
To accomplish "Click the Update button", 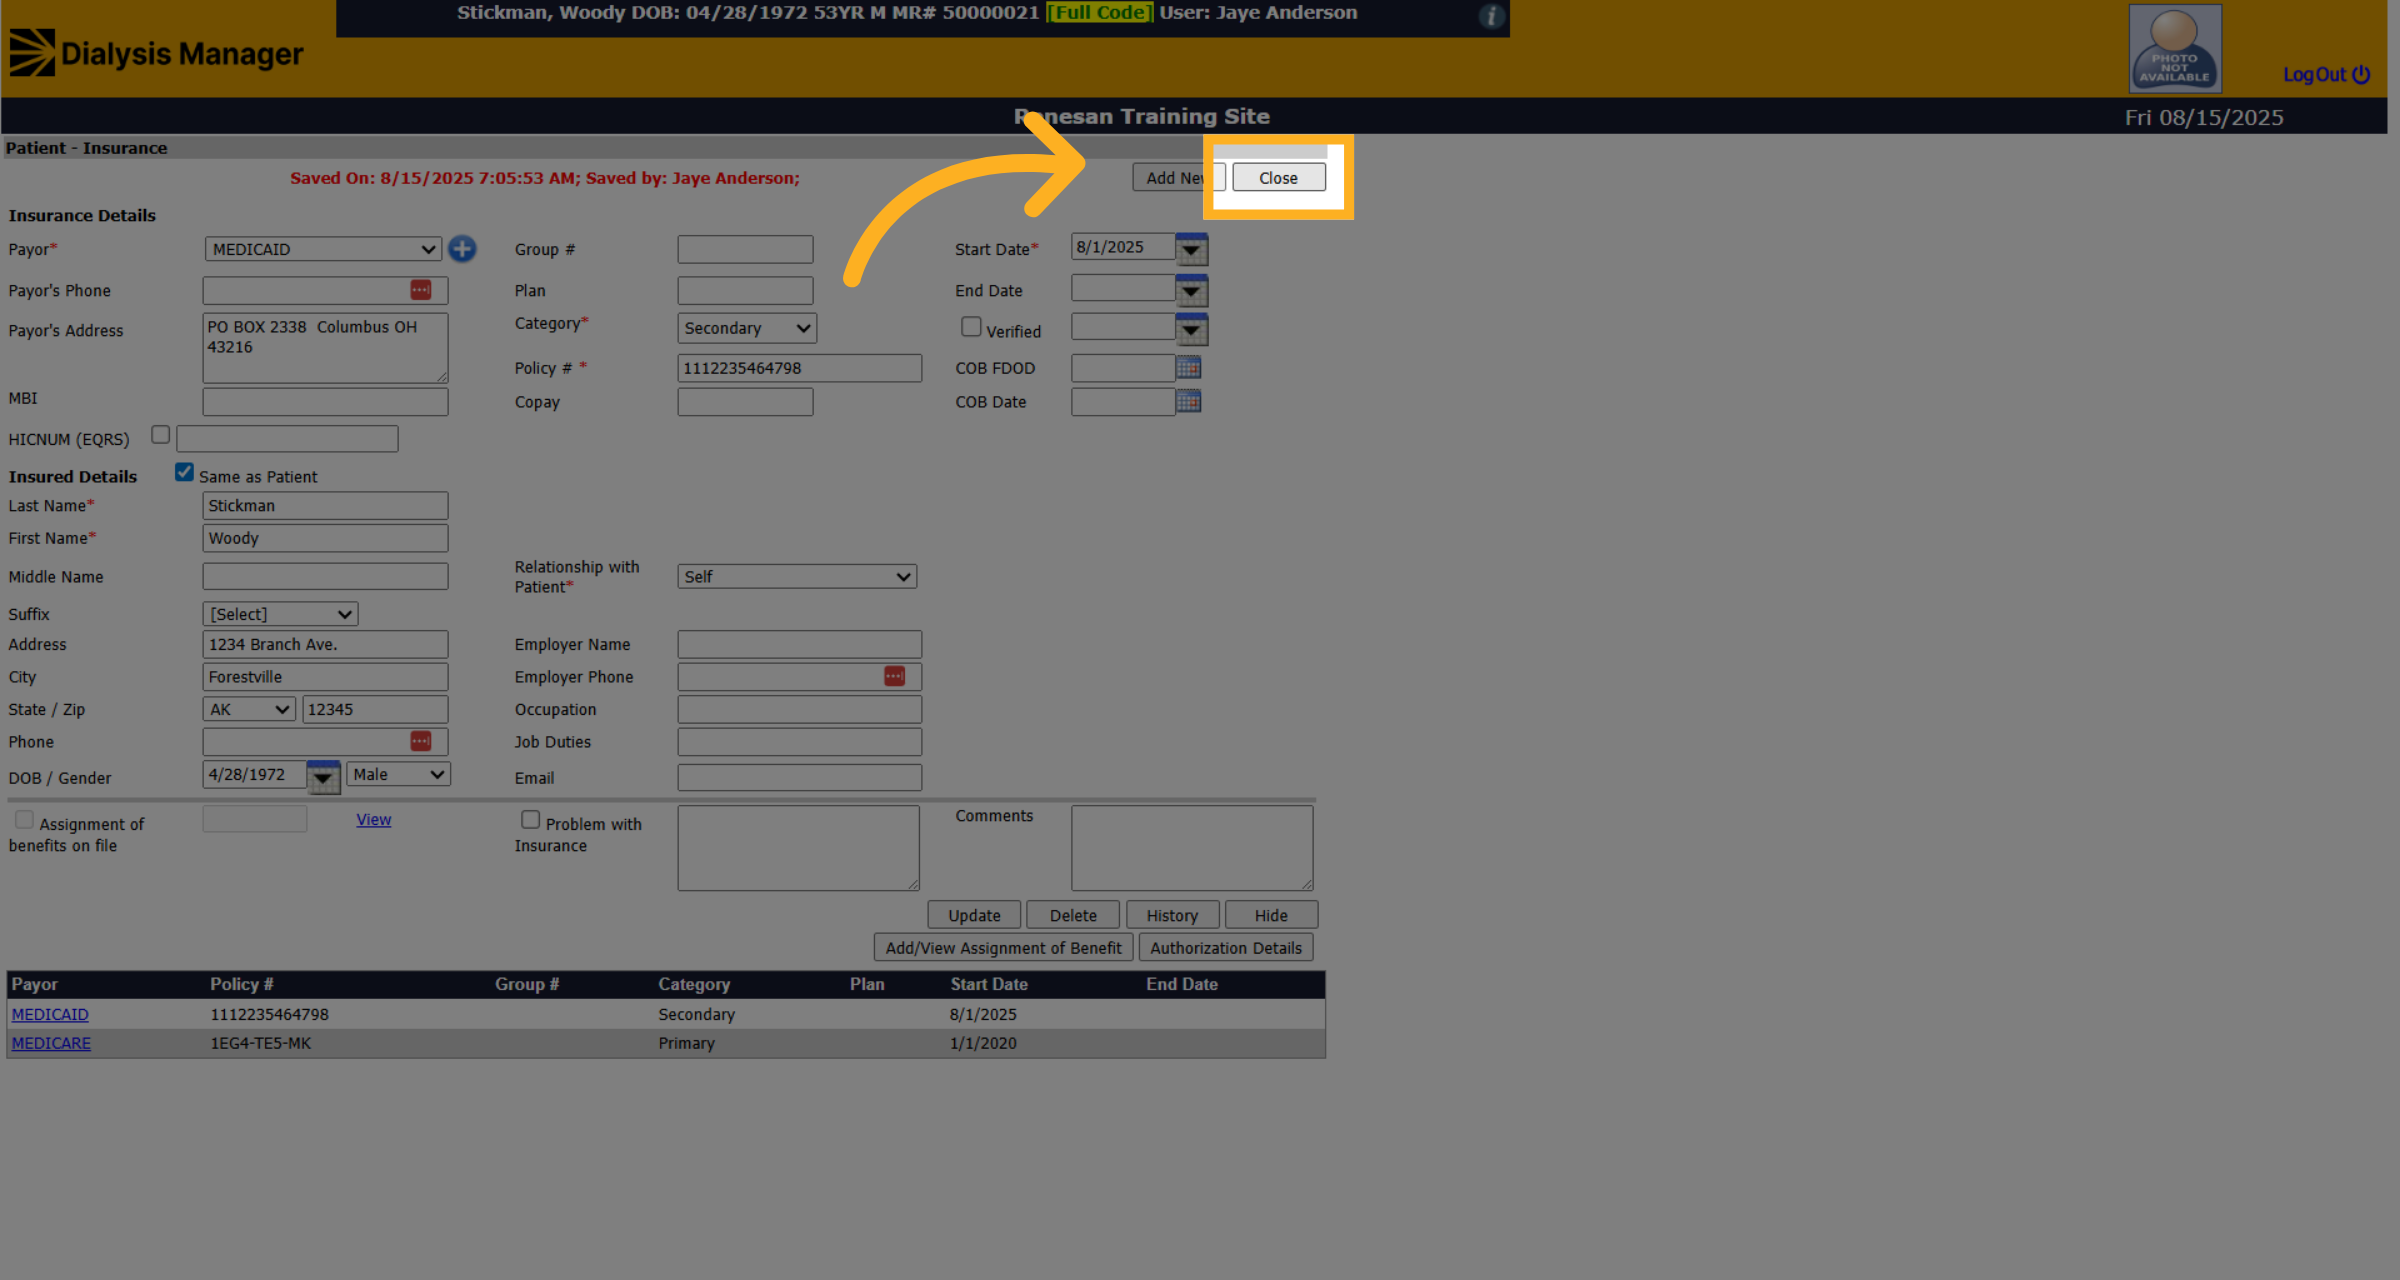I will point(974,915).
